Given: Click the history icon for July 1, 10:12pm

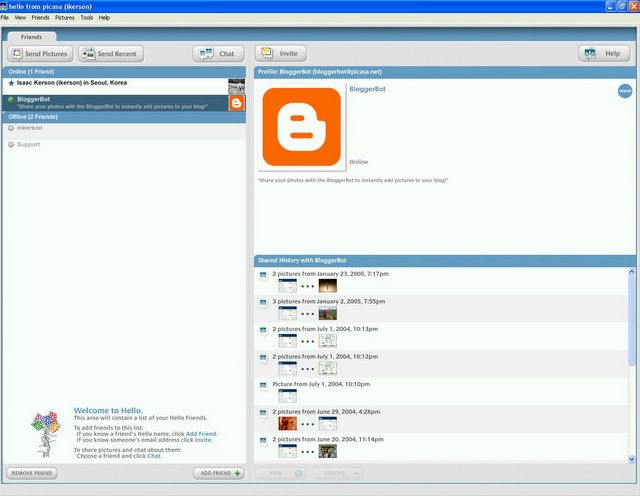Looking at the screenshot, I should coord(263,358).
